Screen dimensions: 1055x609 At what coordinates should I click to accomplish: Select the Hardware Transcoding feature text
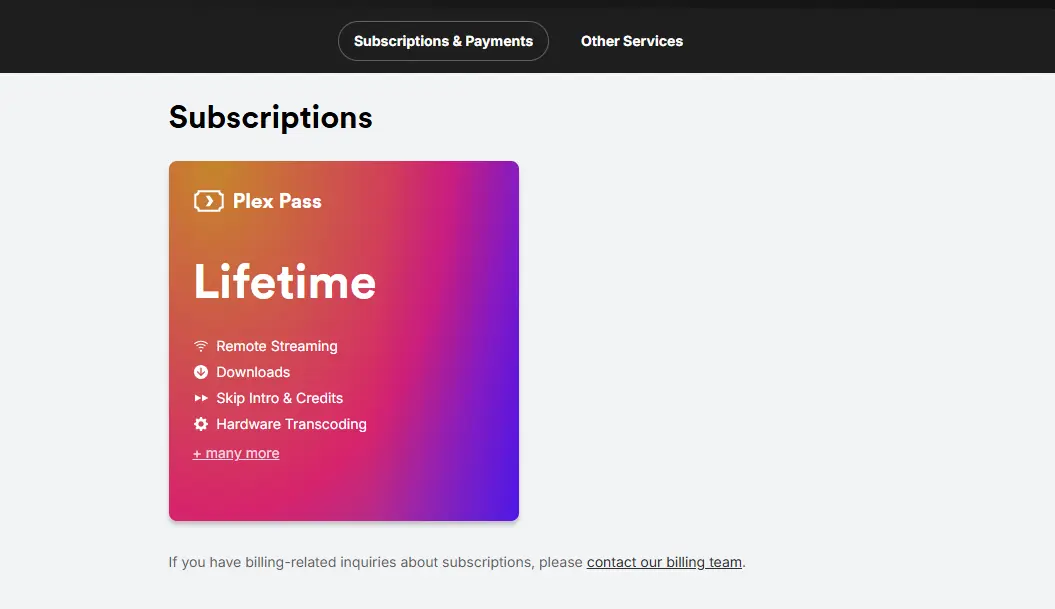291,424
